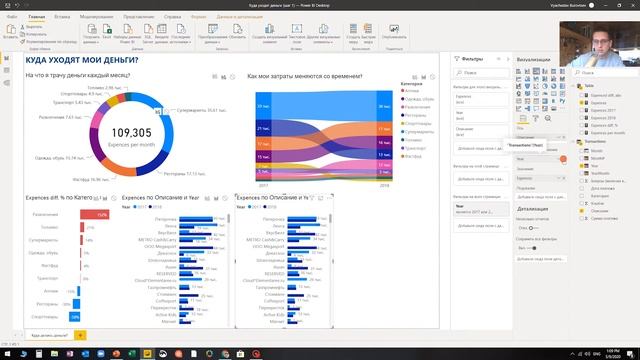Check the Month field under Transactions
The image size is (640, 360).
[x=582, y=151]
